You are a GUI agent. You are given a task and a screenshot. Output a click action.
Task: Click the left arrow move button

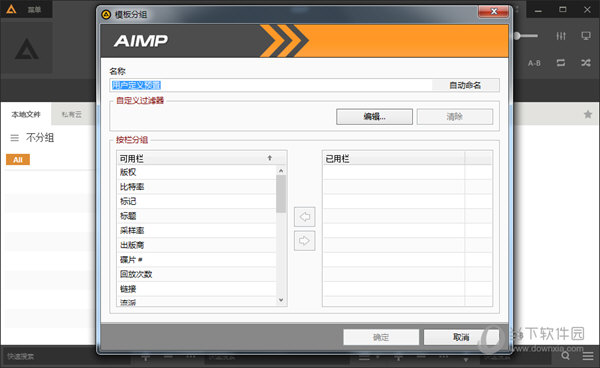(305, 217)
